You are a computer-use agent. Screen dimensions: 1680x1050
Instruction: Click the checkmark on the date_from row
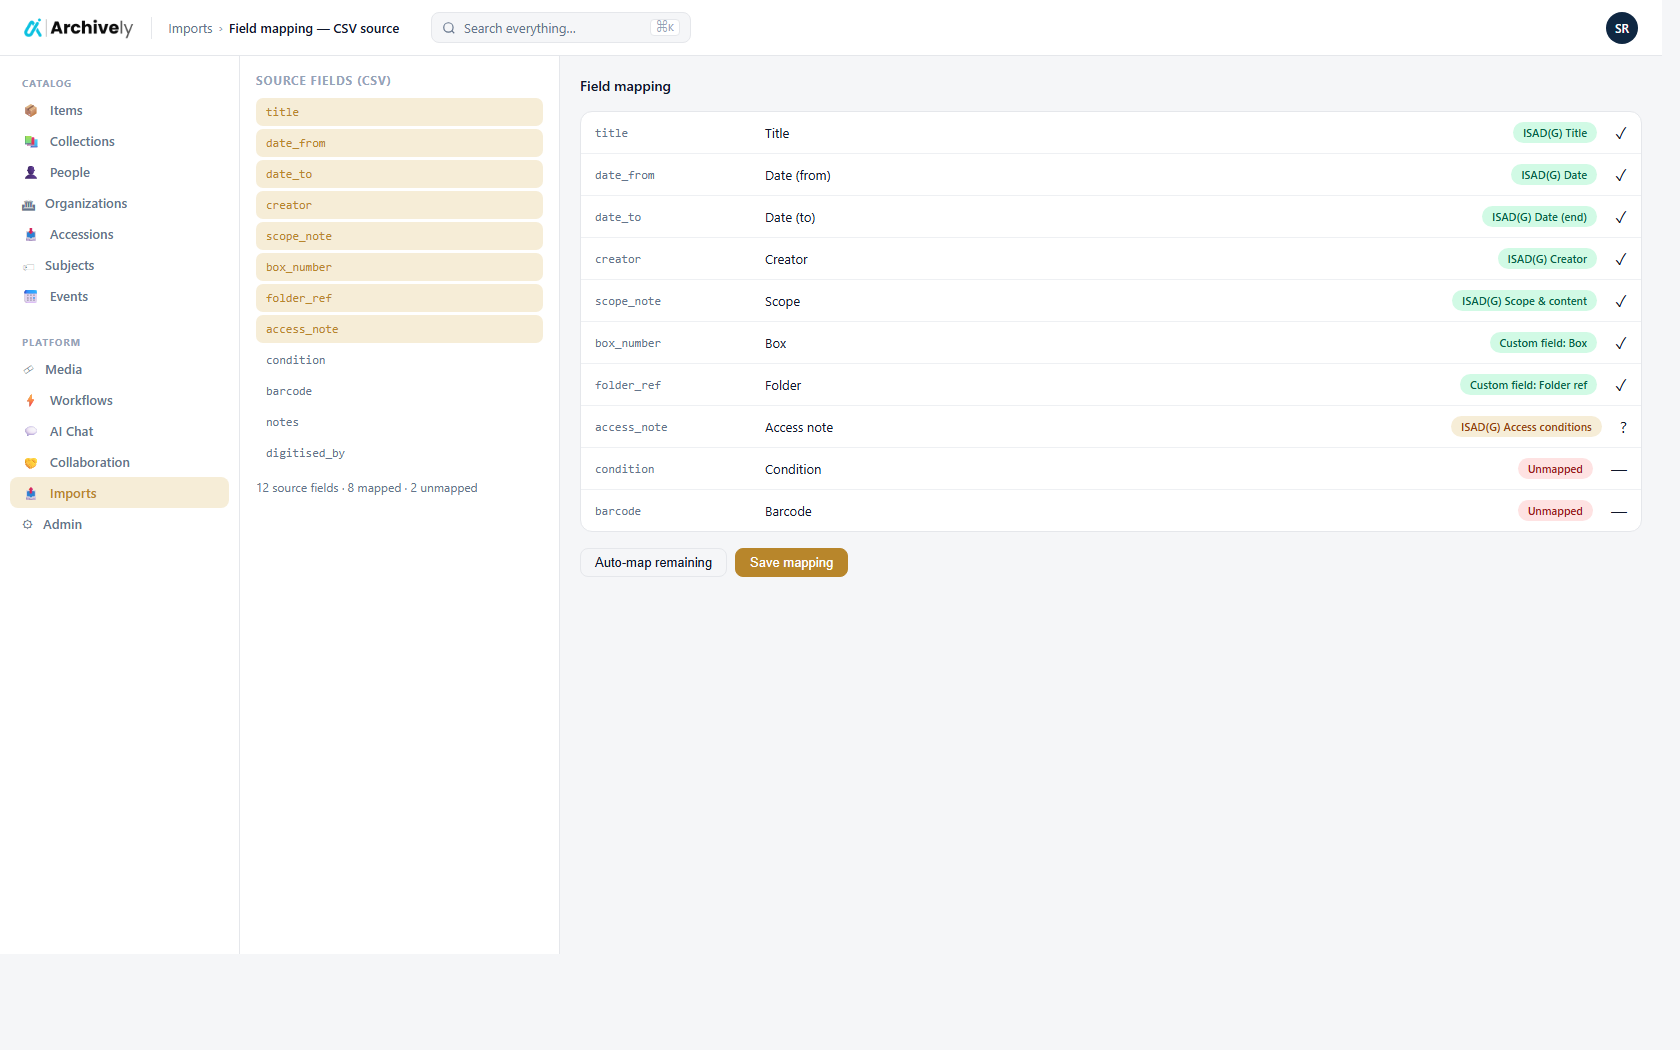point(1621,175)
